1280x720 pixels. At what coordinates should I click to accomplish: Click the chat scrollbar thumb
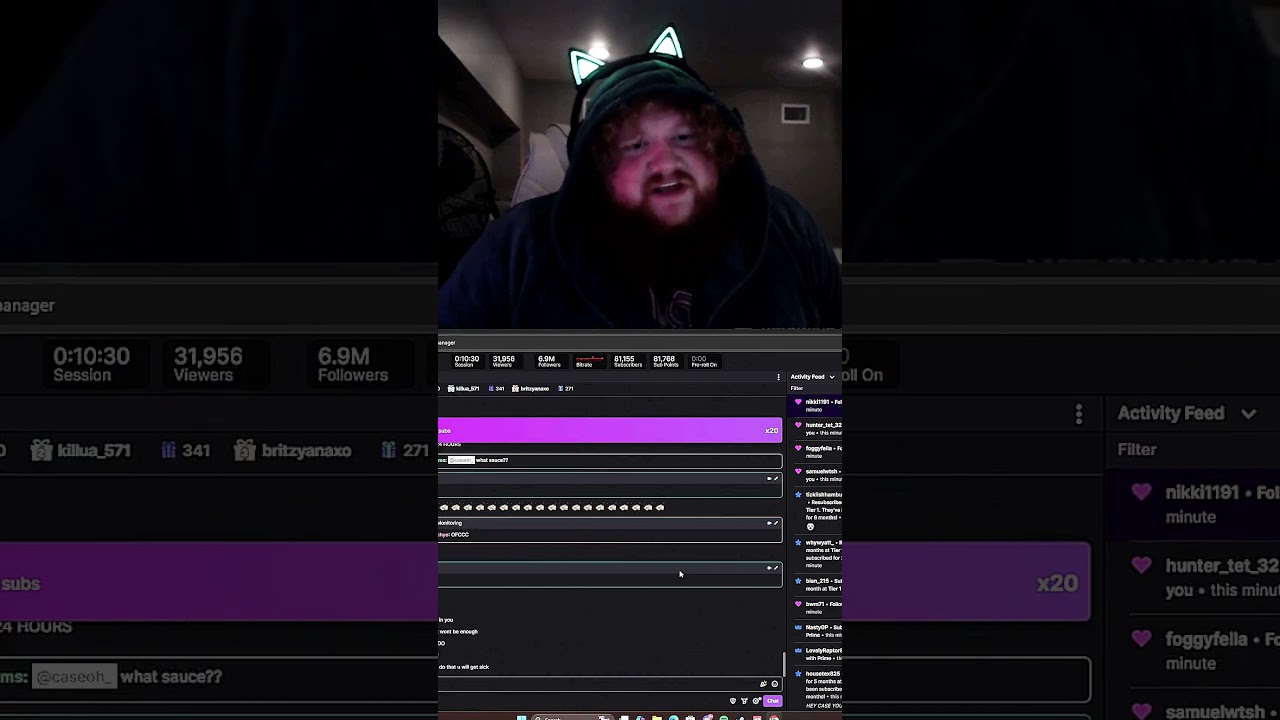coord(784,662)
